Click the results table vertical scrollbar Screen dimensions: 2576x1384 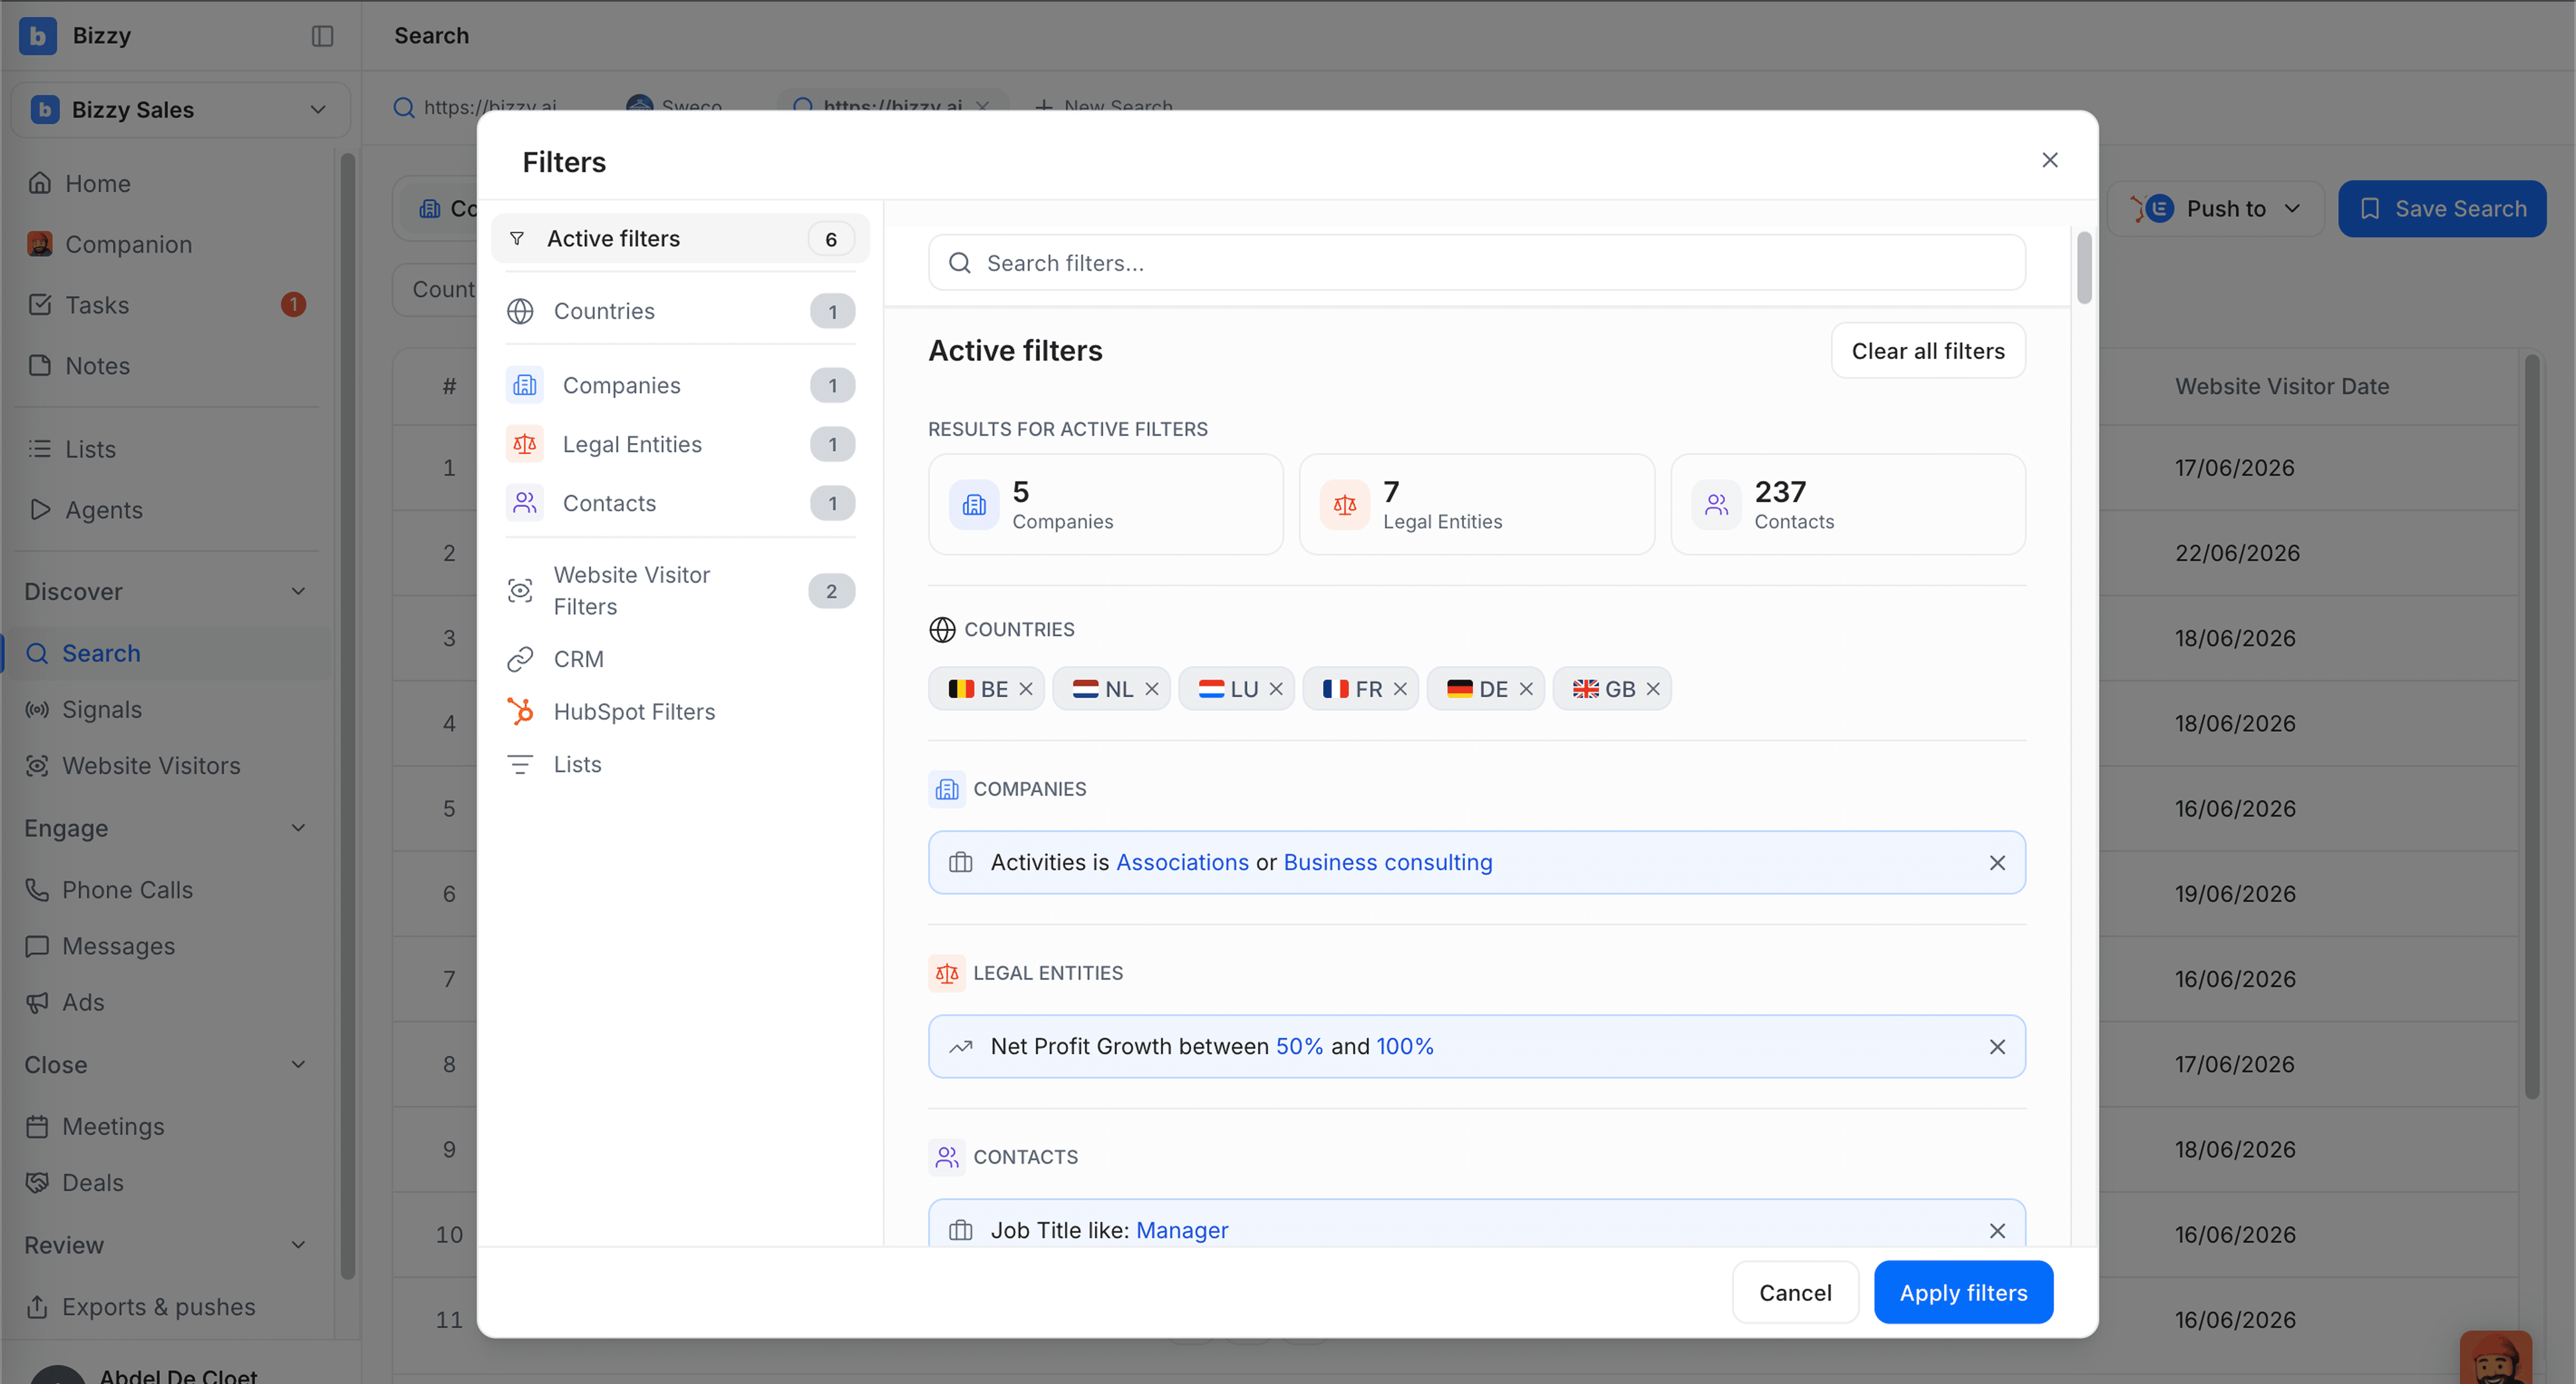pyautogui.click(x=2532, y=727)
